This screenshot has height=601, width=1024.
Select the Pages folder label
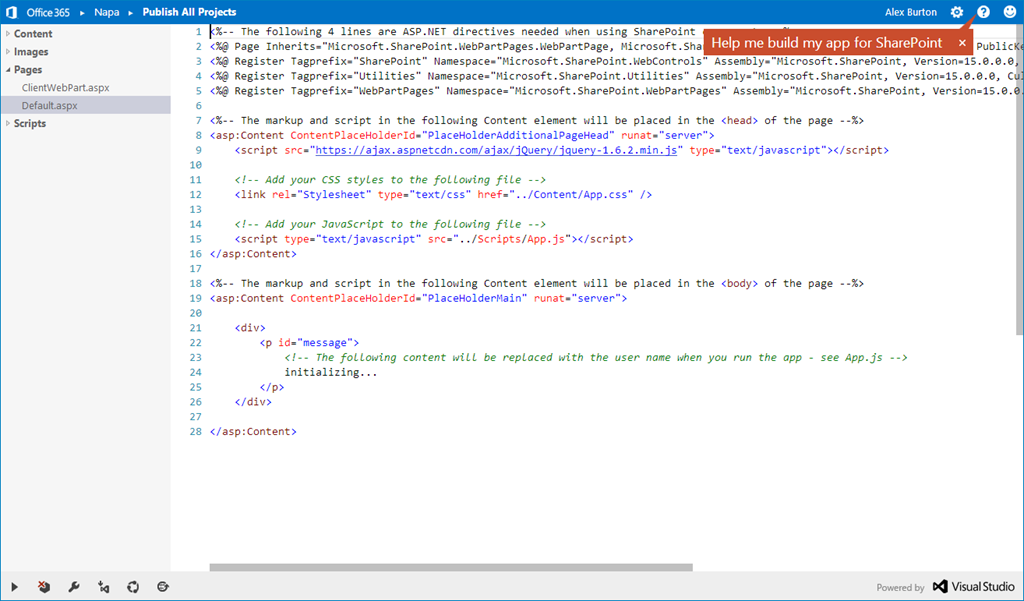click(x=28, y=69)
